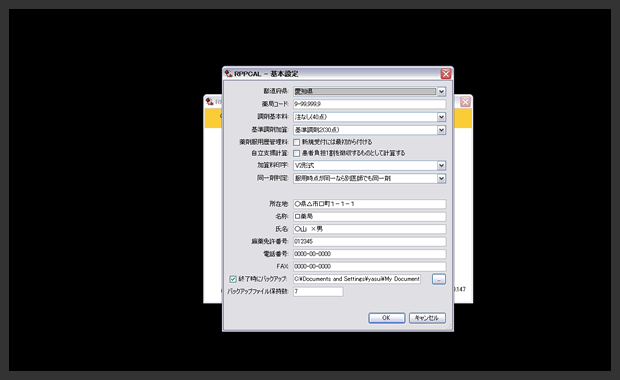The width and height of the screenshot is (620, 380).
Task: Browse for backup folder with ... button
Action: 439,279
